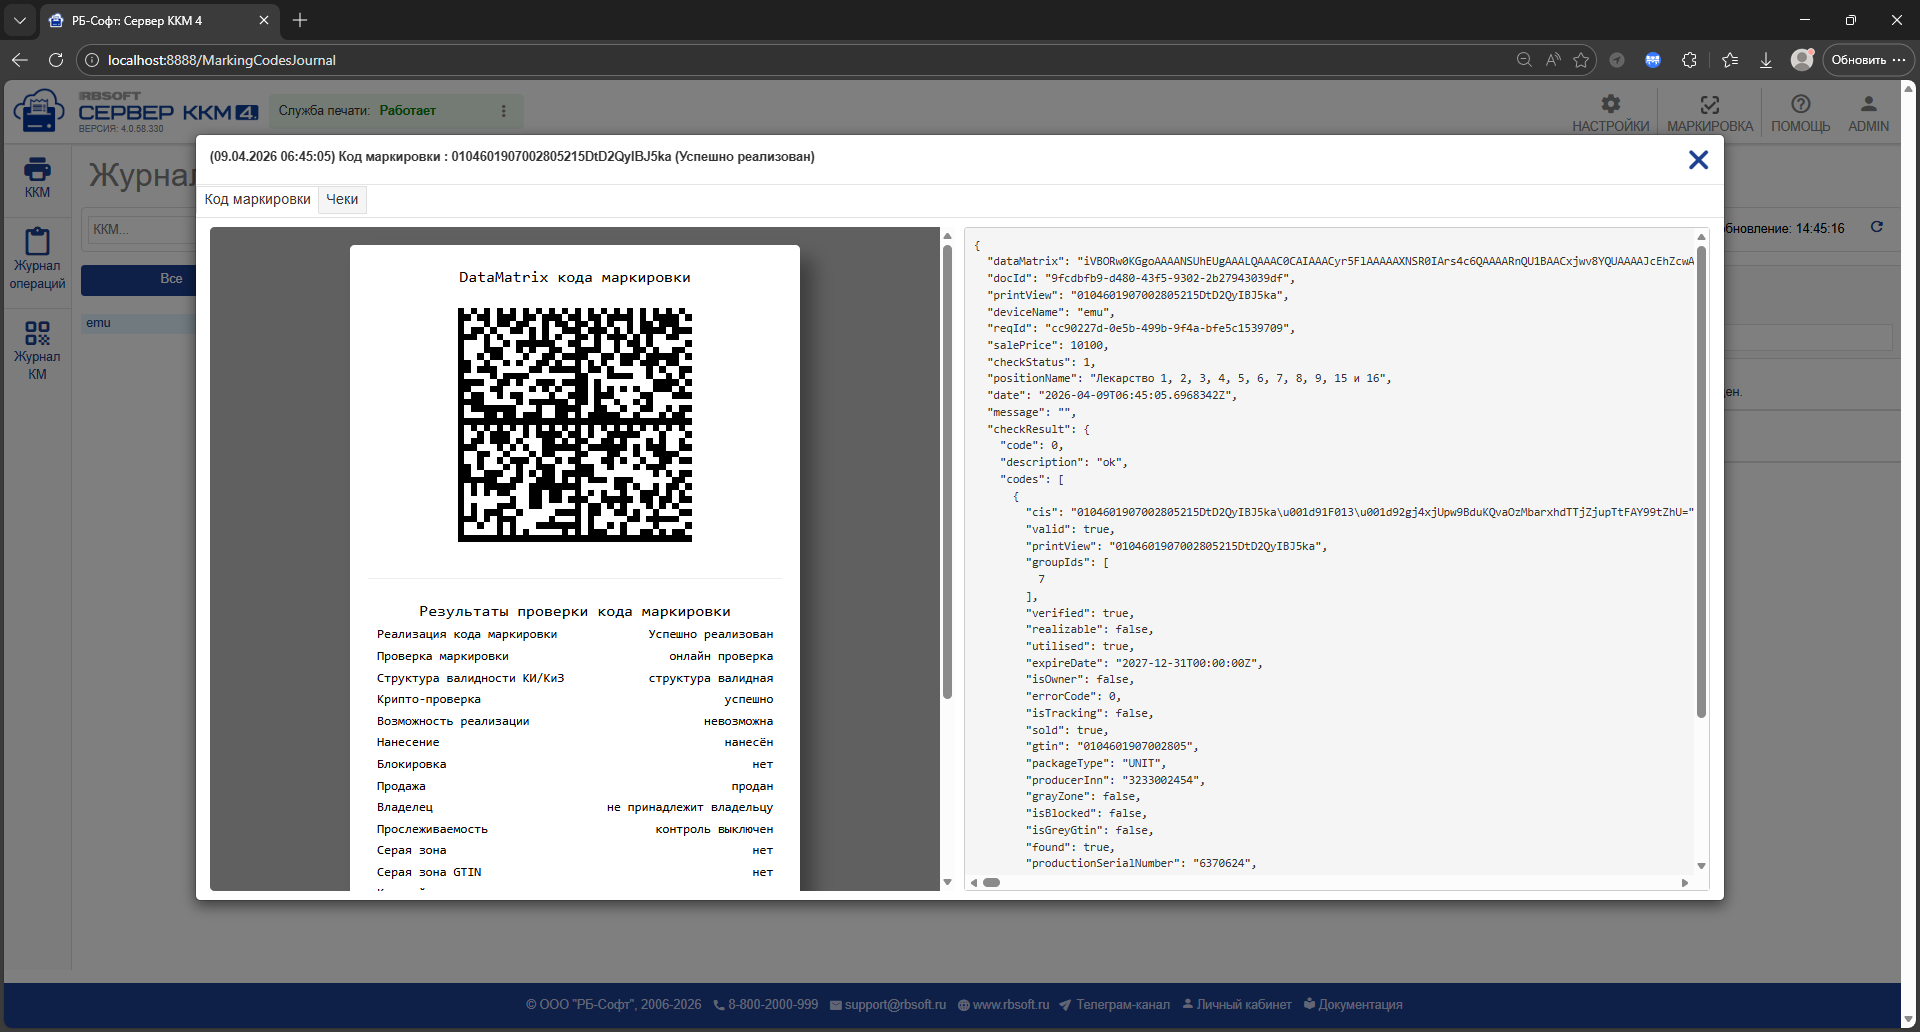Click the "Крипто-проверка" result row label
Viewport: 1920px width, 1032px height.
(x=428, y=699)
